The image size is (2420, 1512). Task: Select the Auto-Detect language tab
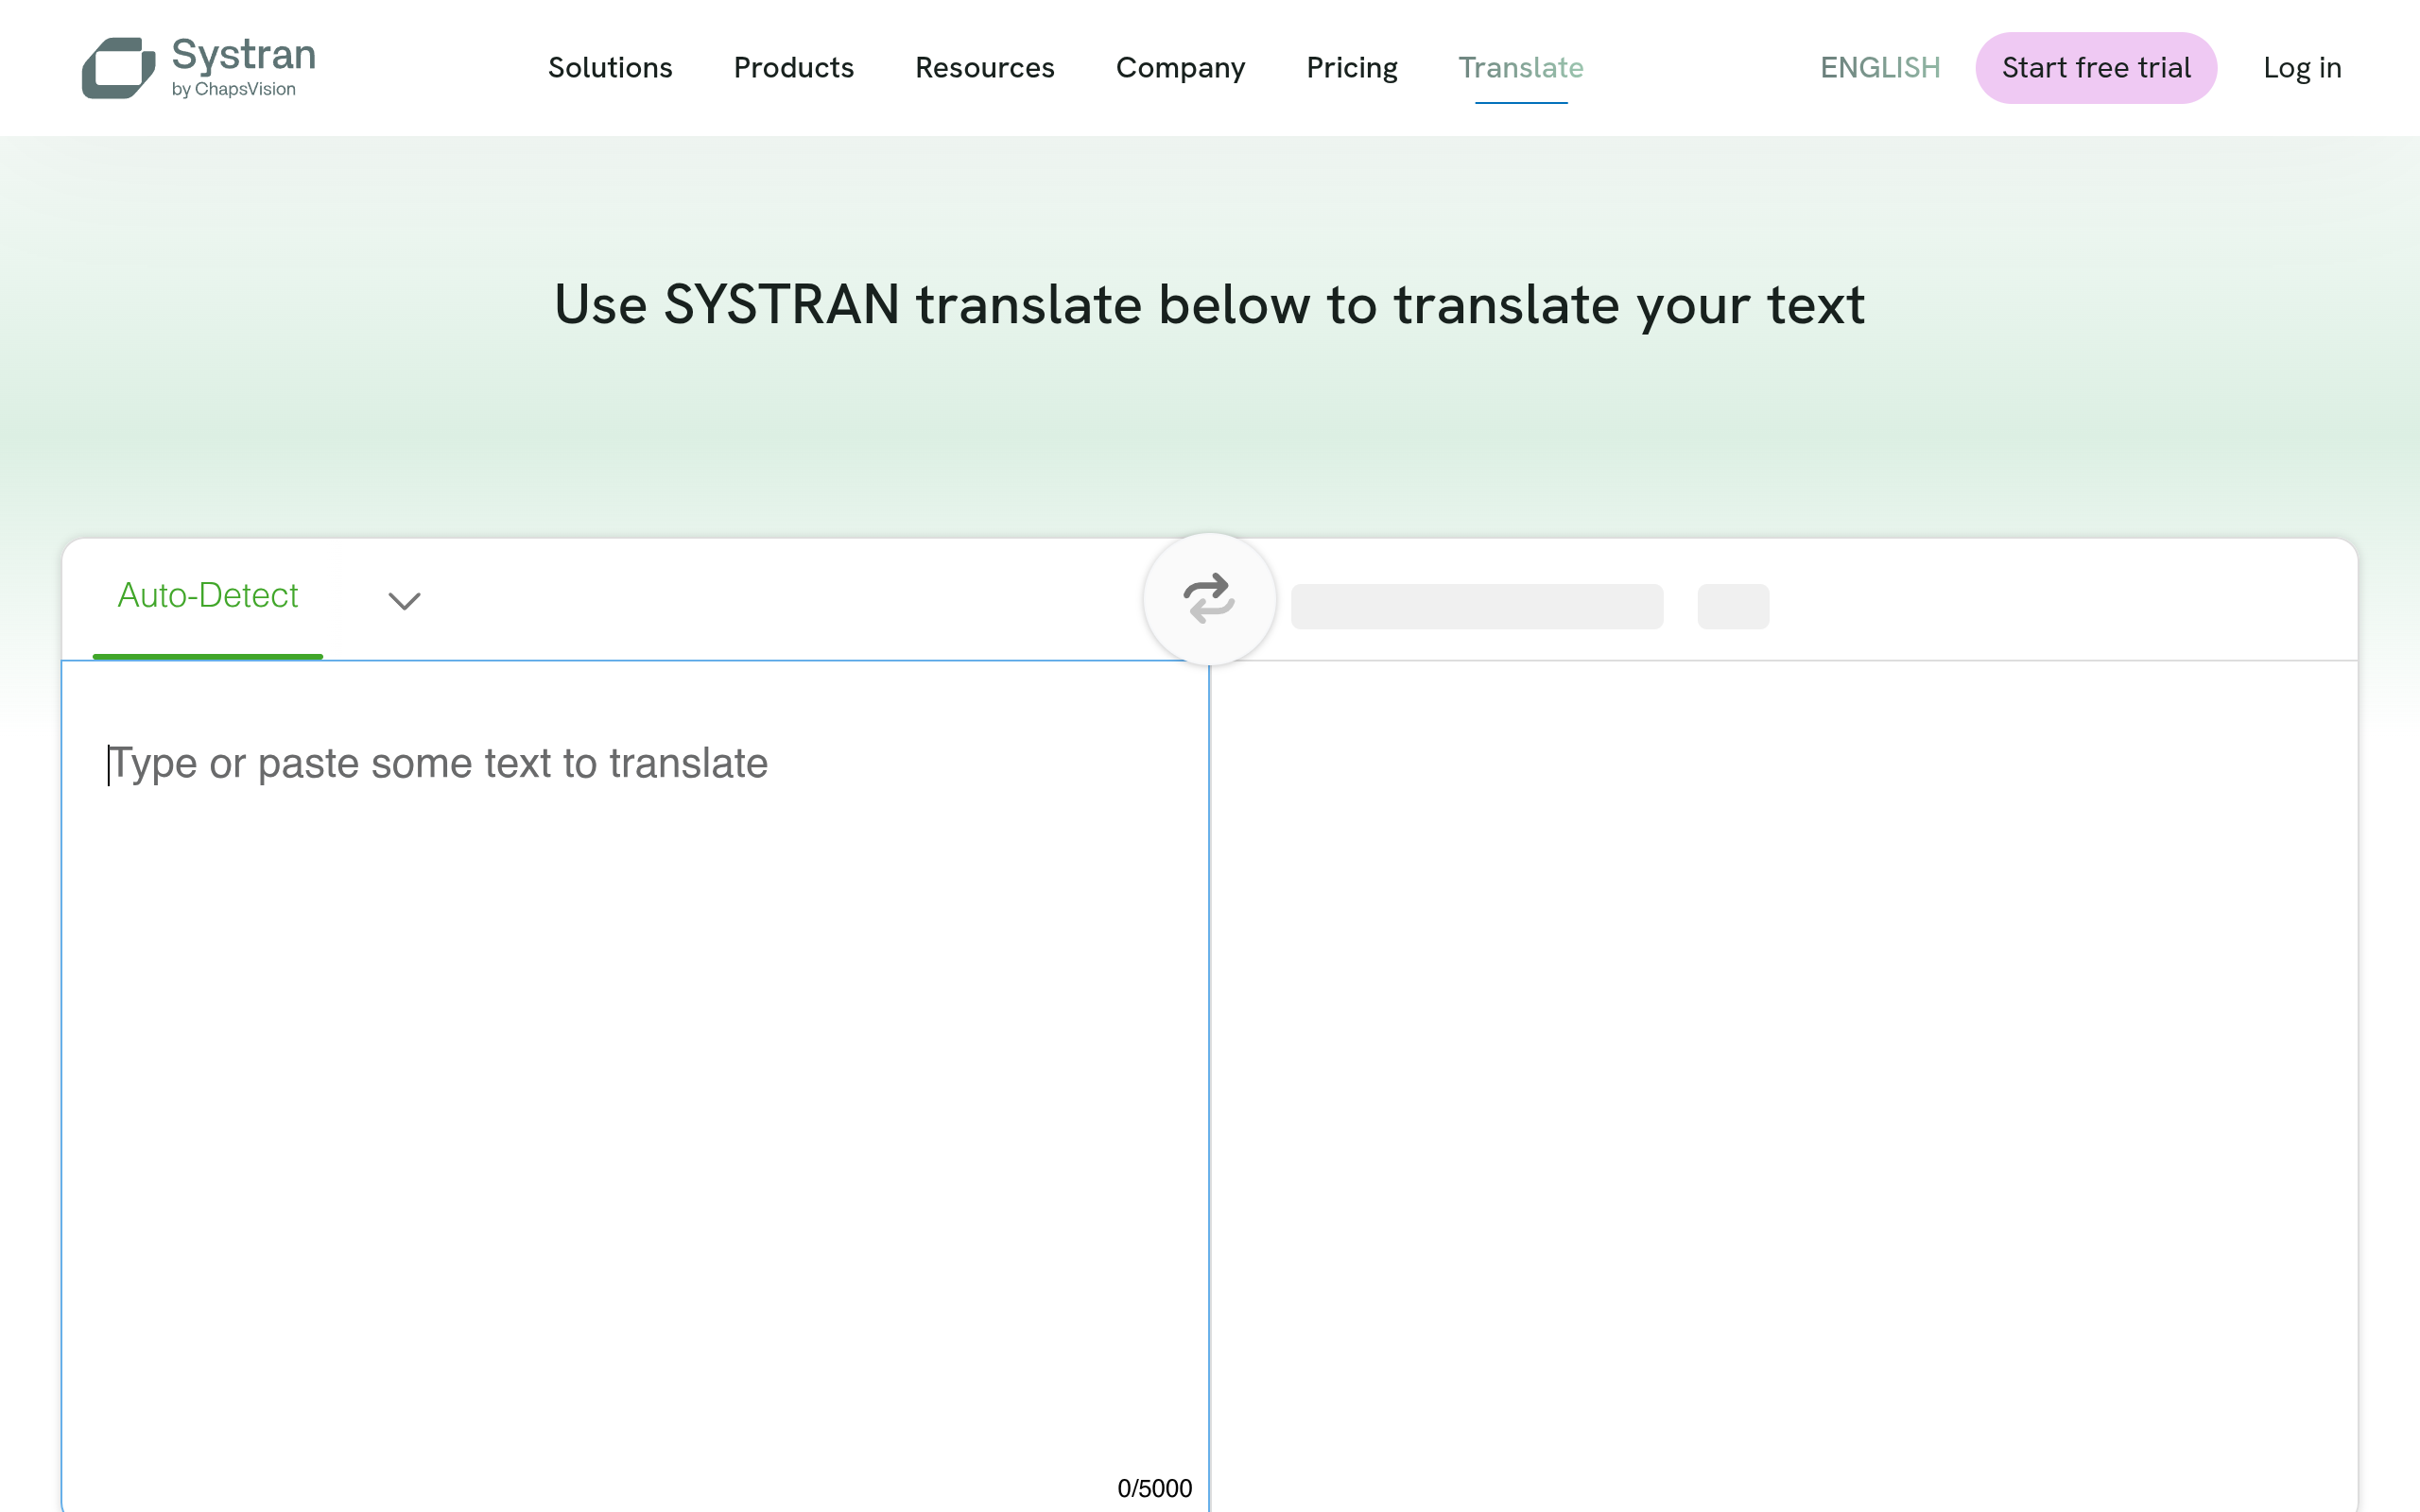pyautogui.click(x=208, y=596)
